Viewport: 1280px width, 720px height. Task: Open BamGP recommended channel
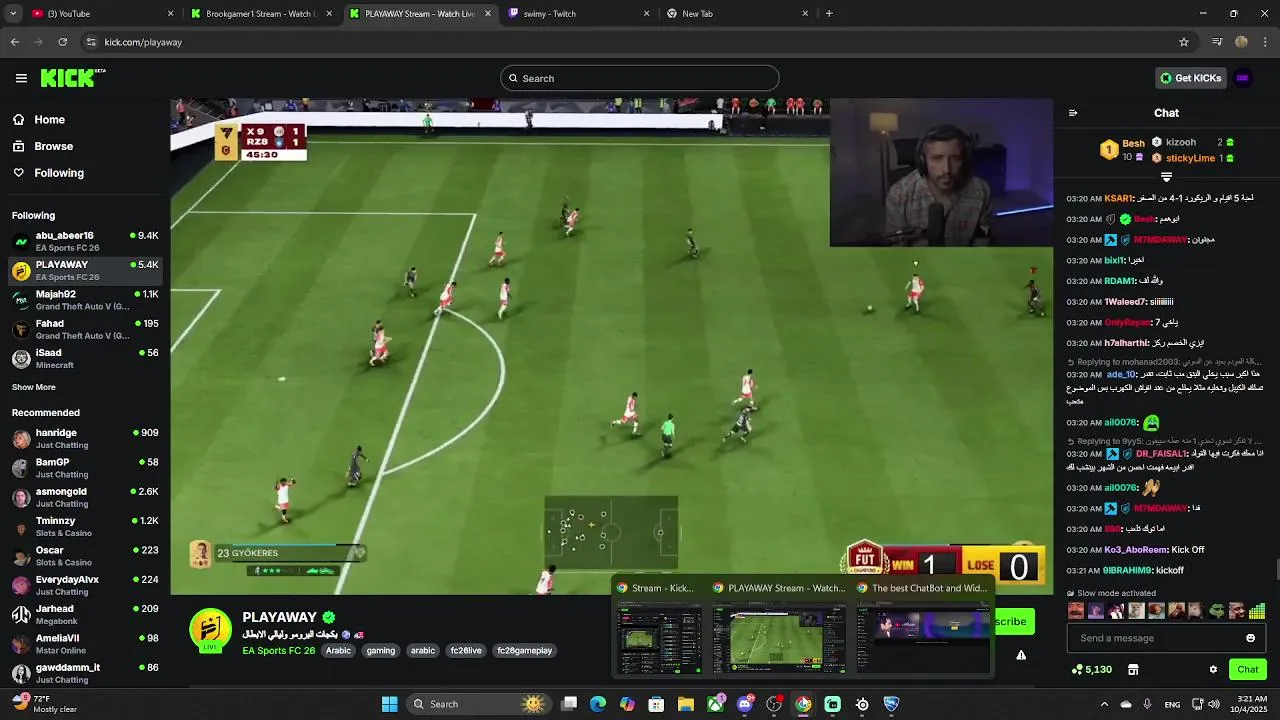[x=85, y=468]
